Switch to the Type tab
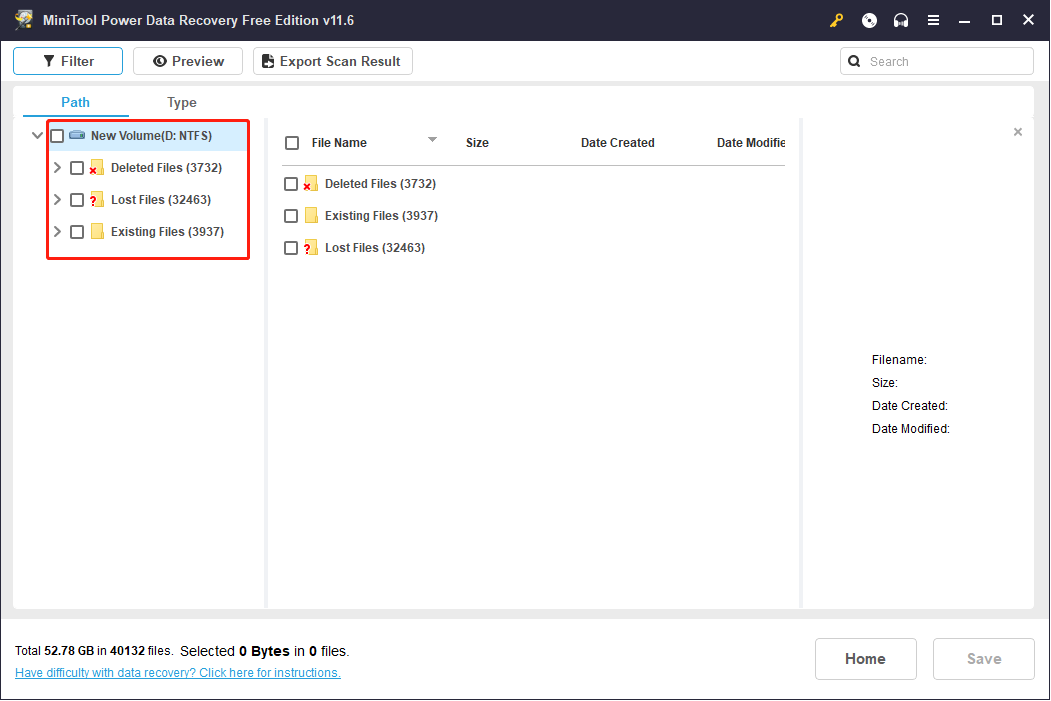This screenshot has width=1051, height=701. (182, 102)
